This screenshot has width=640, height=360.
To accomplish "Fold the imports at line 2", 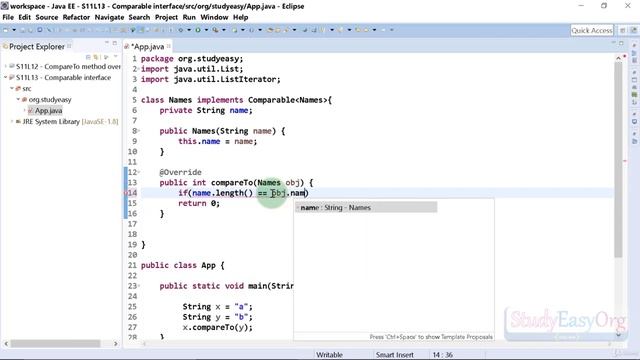I will tap(139, 69).
